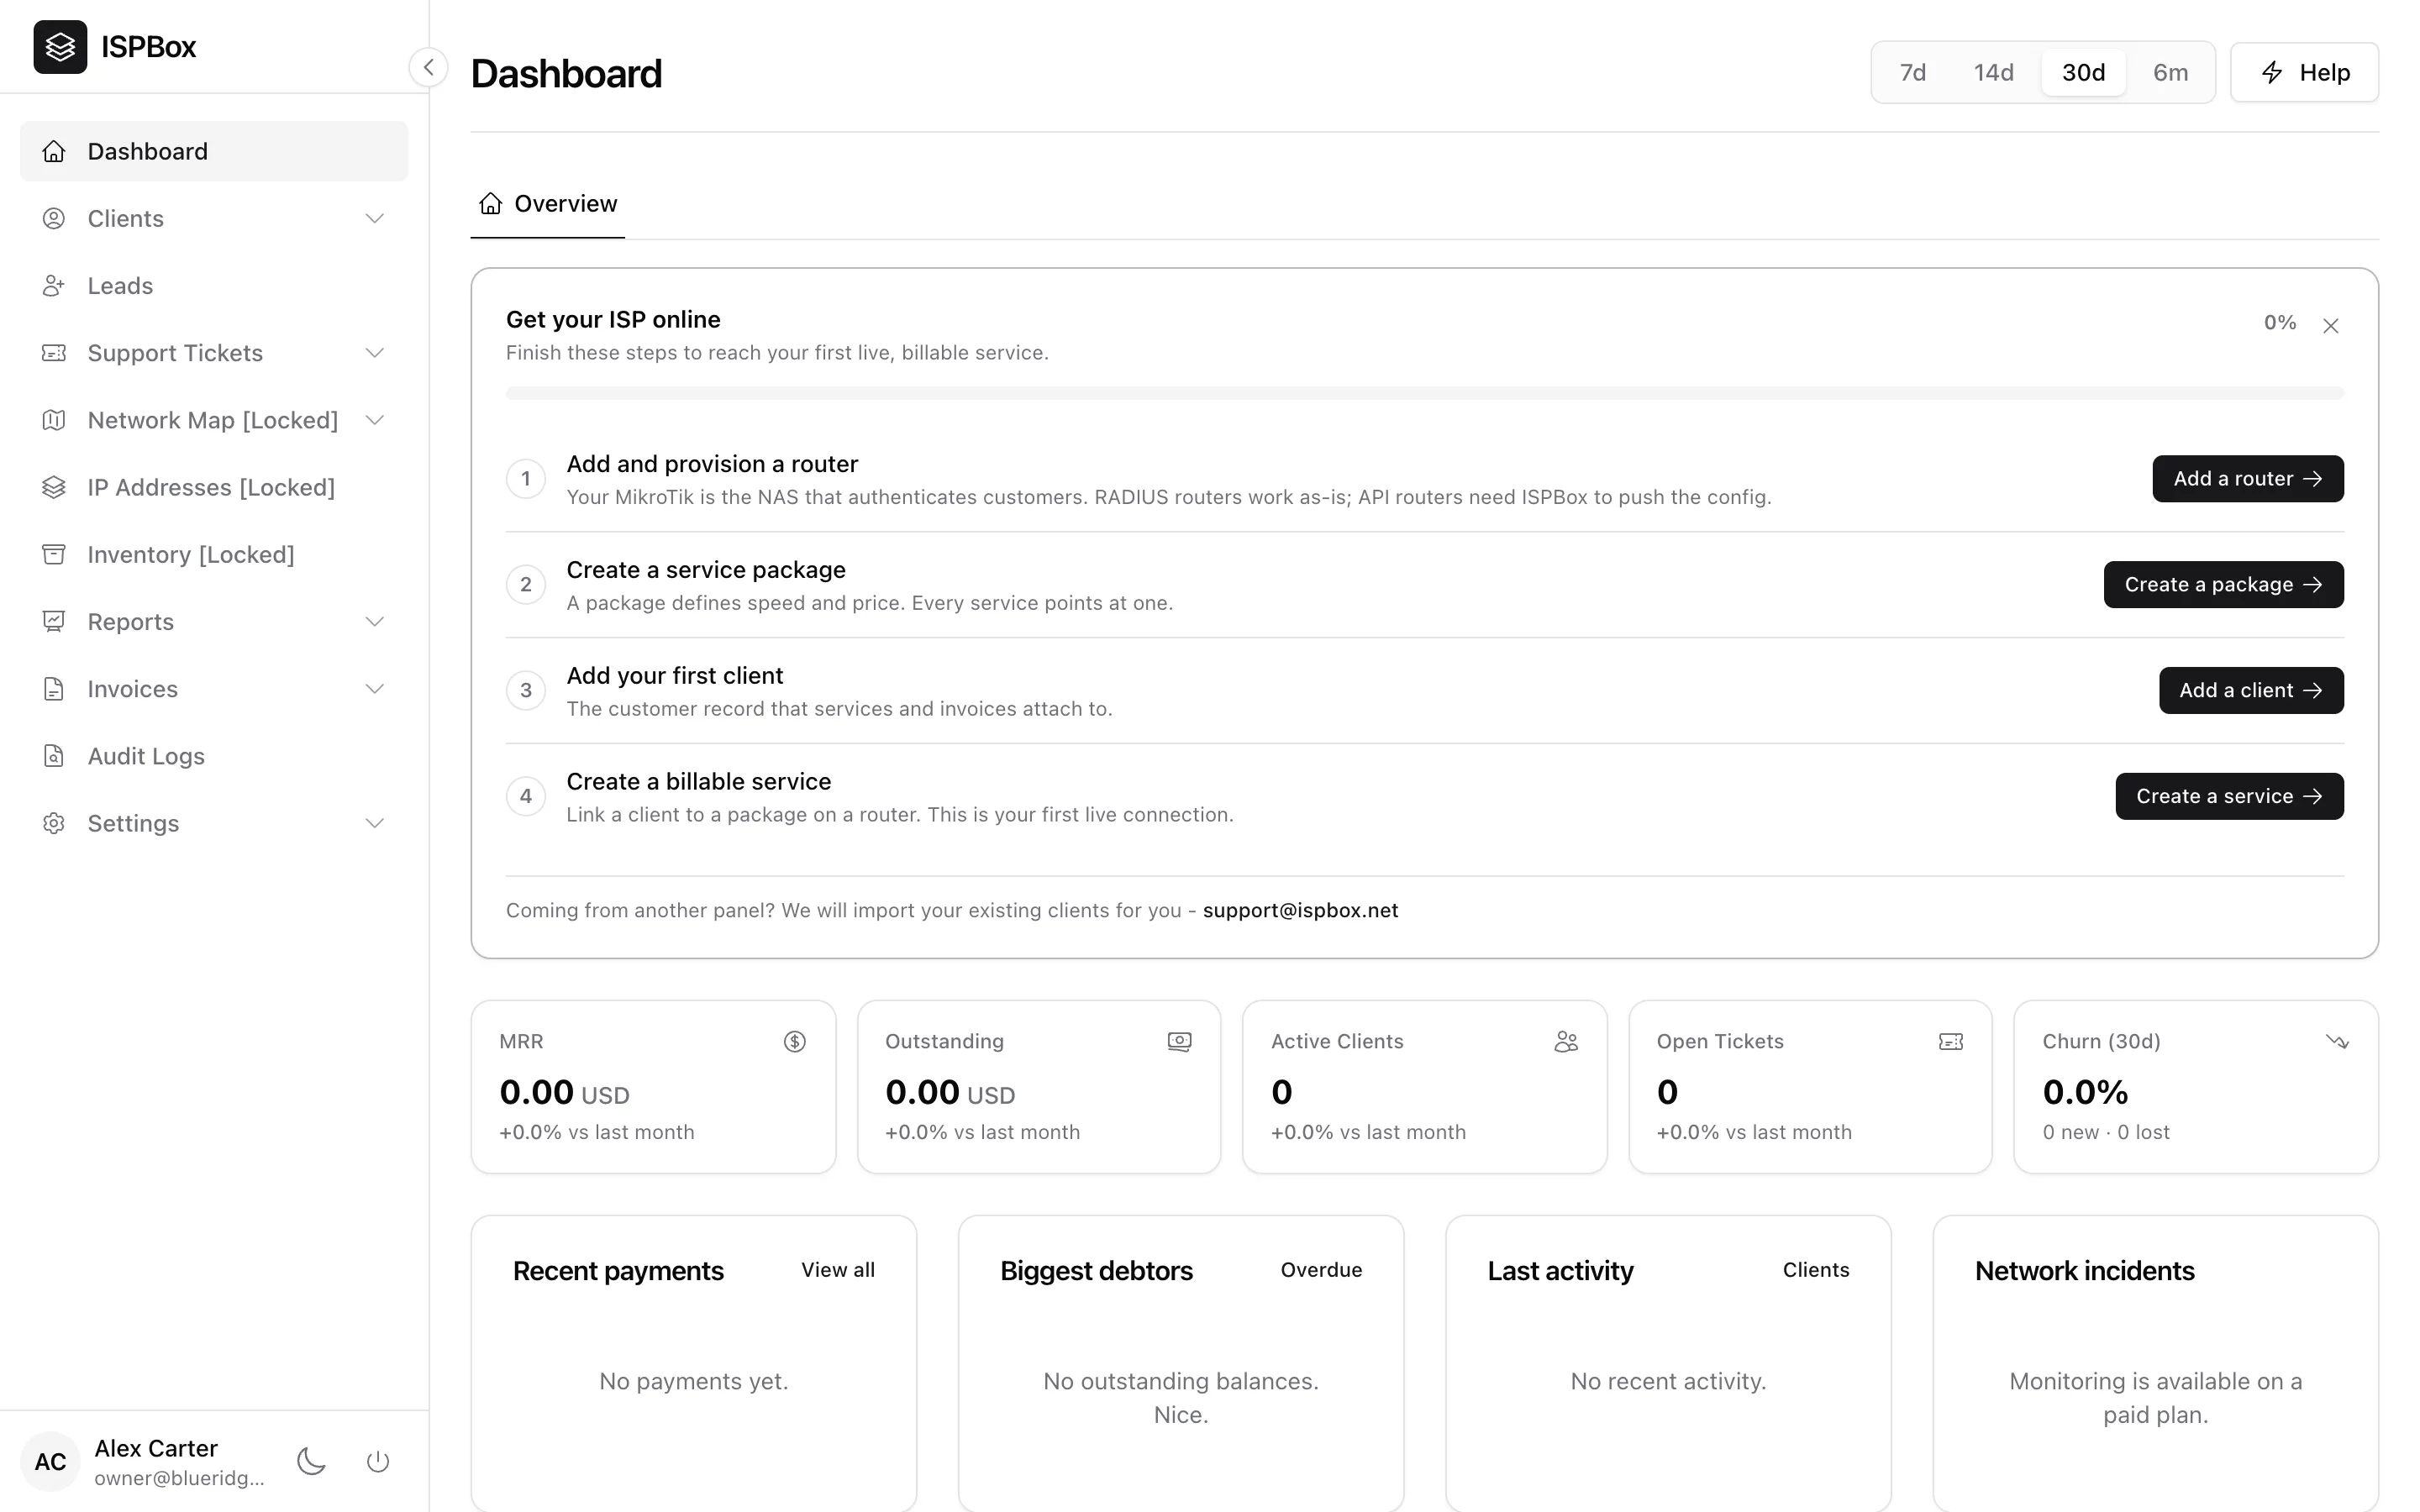Viewport: 2420px width, 1512px height.
Task: Open Inventory [Locked] menu item
Action: coord(214,554)
